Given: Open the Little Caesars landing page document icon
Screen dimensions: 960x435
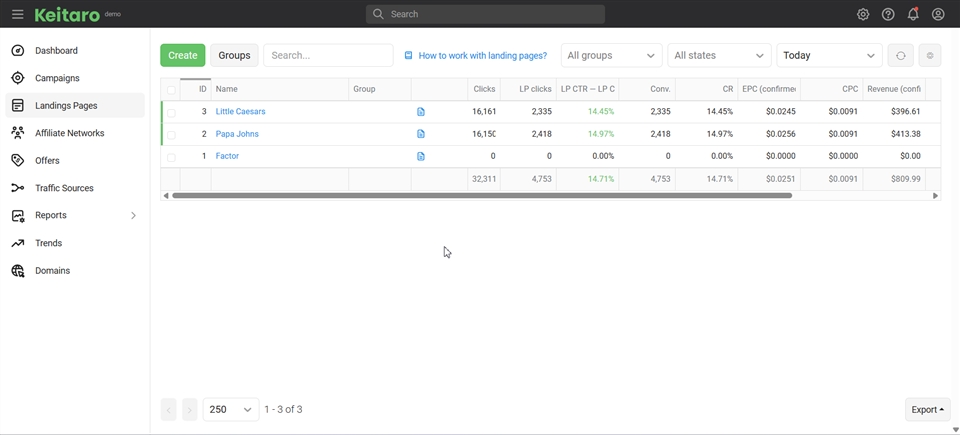Looking at the screenshot, I should tap(421, 112).
